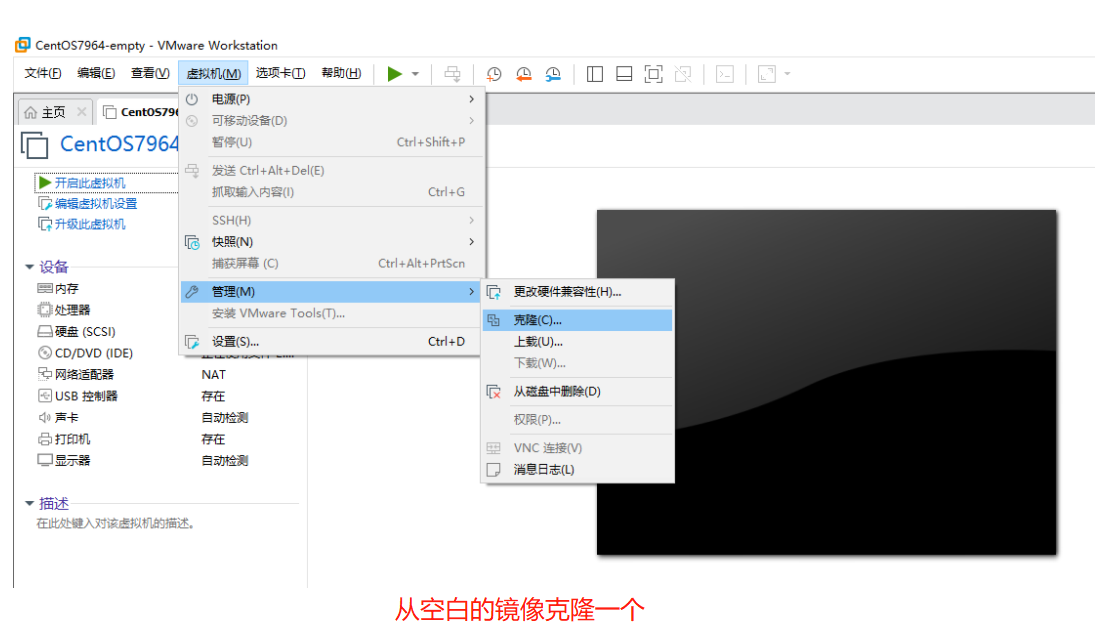The height and width of the screenshot is (643, 1111).
Task: Toggle the thumbnail bar view icon
Action: 624,74
